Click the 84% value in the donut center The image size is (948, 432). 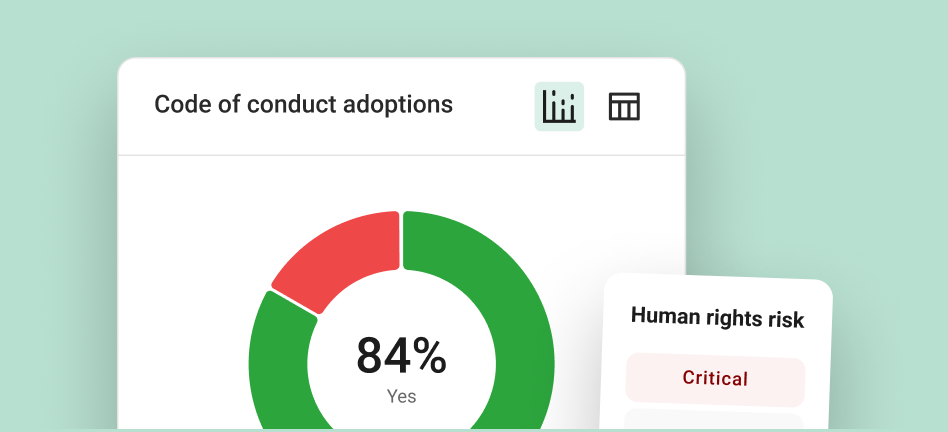coord(401,357)
